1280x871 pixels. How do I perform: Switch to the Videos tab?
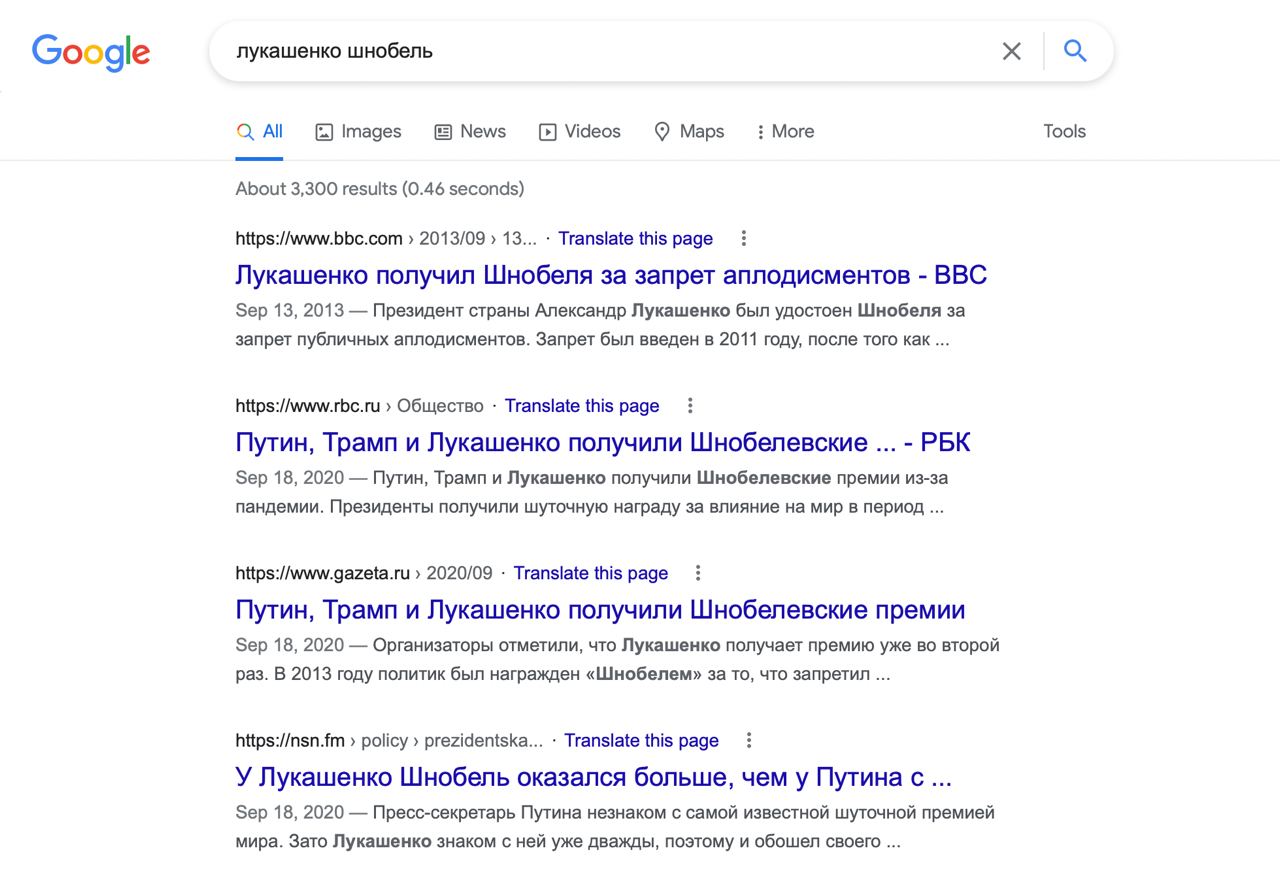click(x=580, y=131)
